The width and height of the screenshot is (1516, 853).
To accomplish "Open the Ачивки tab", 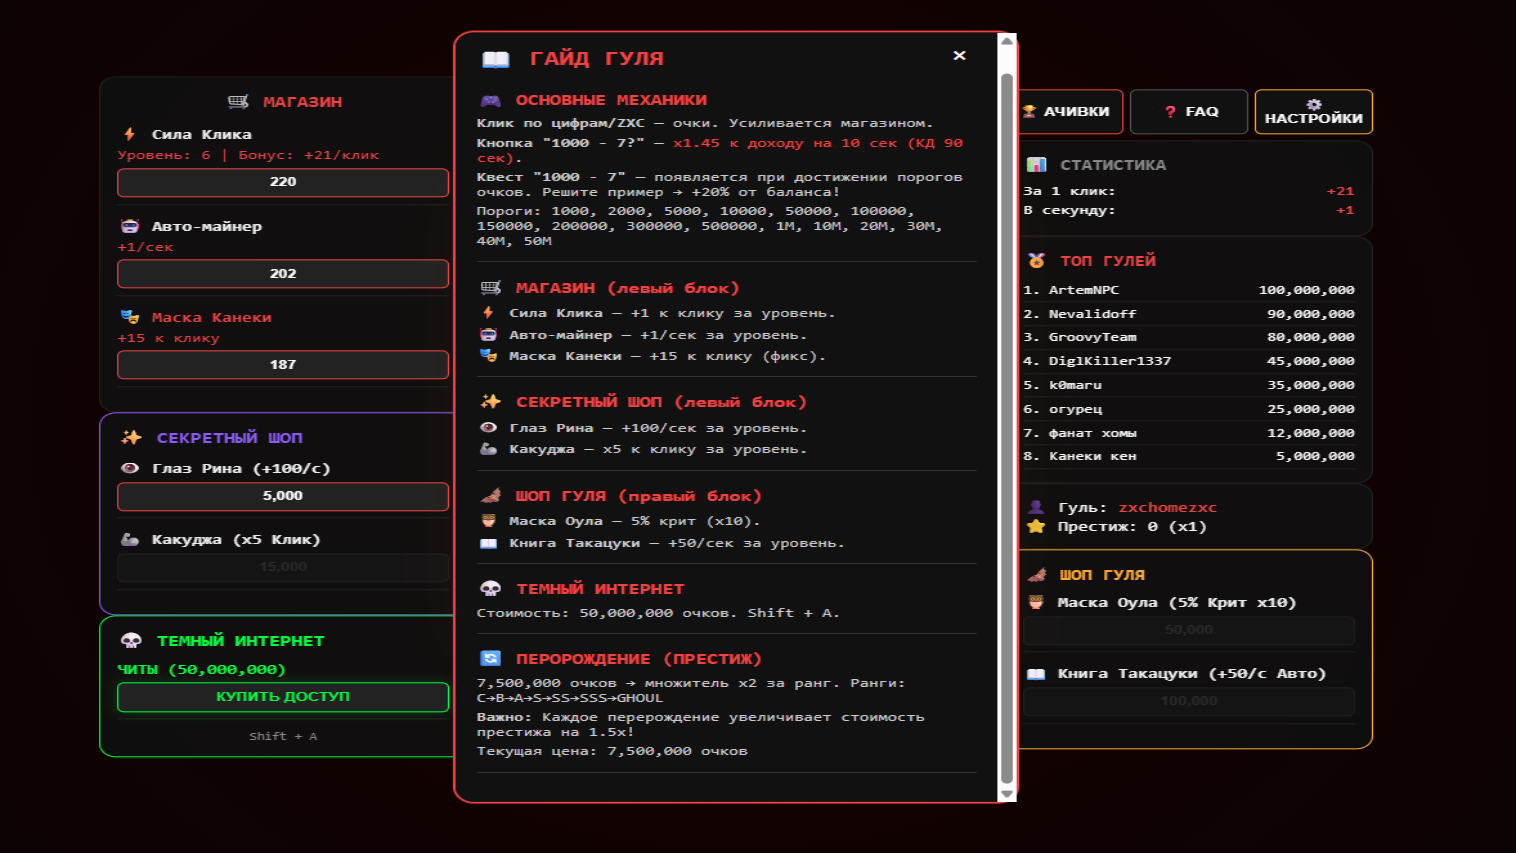I will (x=1070, y=112).
